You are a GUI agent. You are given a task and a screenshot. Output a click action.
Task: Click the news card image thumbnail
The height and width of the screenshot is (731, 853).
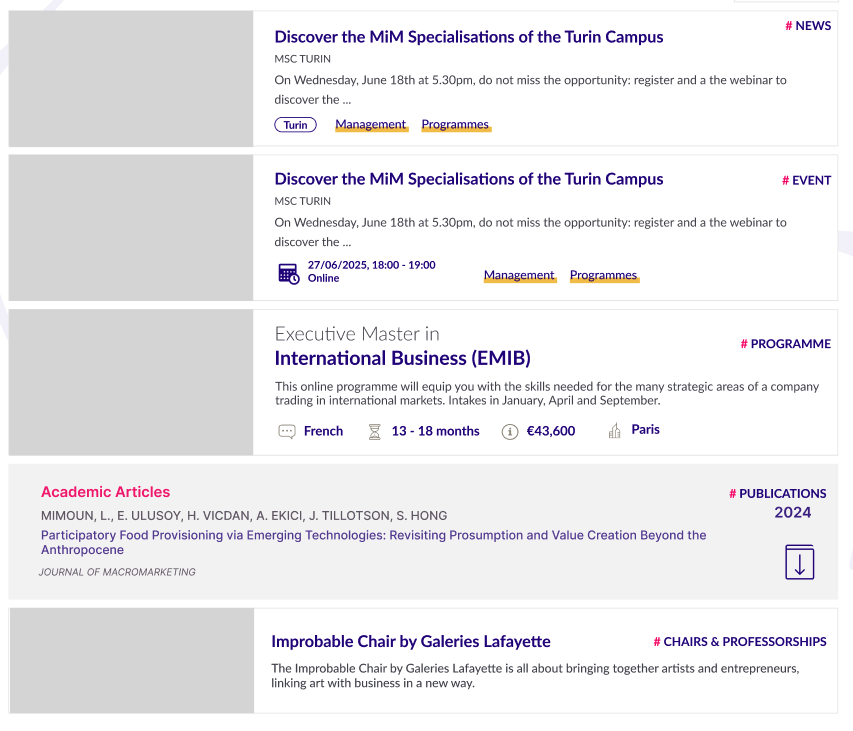[x=131, y=78]
